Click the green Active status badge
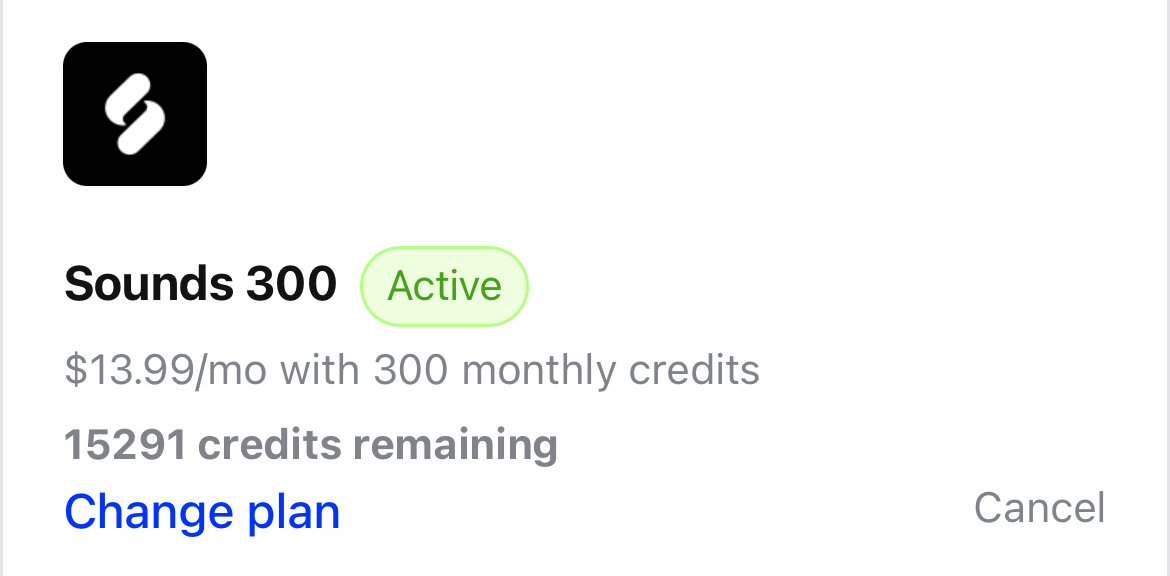 point(445,287)
